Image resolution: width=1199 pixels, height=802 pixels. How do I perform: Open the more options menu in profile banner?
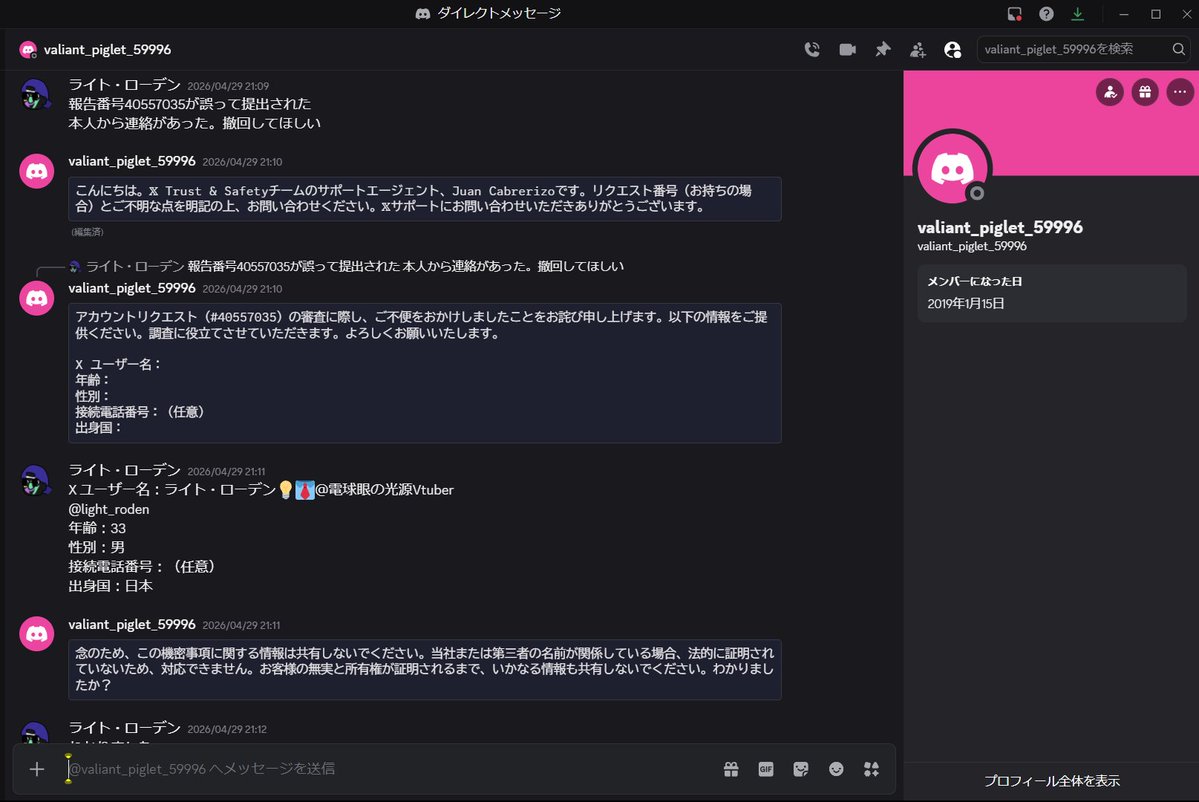[1180, 93]
